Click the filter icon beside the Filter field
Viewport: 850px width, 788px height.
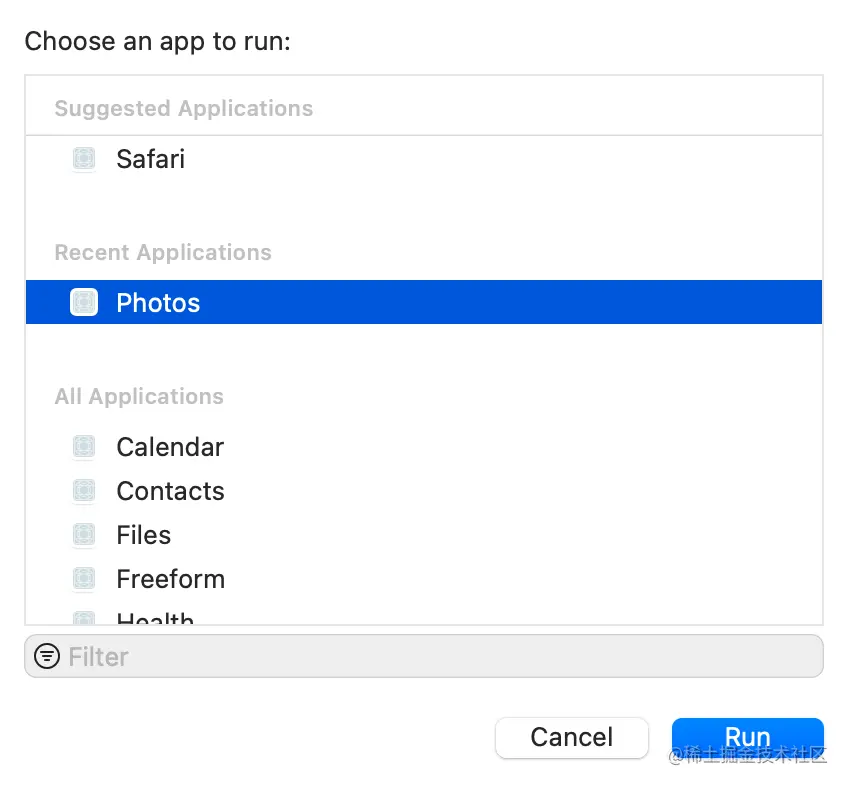tap(47, 656)
